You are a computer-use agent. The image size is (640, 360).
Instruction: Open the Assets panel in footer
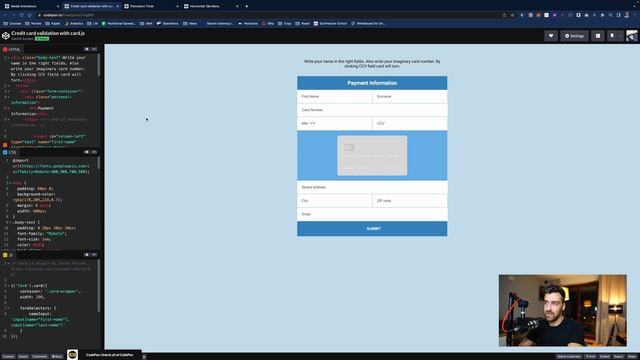point(23,356)
